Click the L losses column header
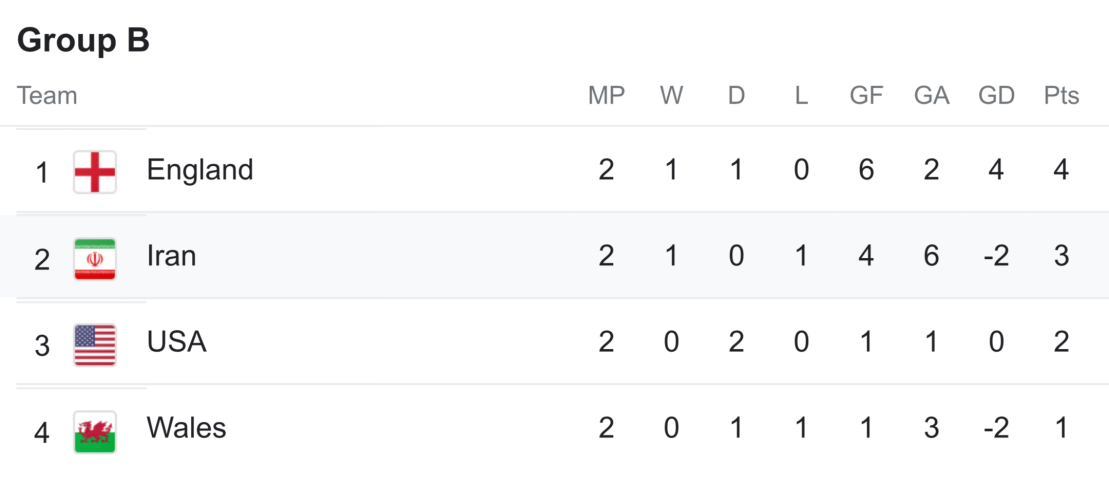The width and height of the screenshot is (1109, 500). click(801, 96)
